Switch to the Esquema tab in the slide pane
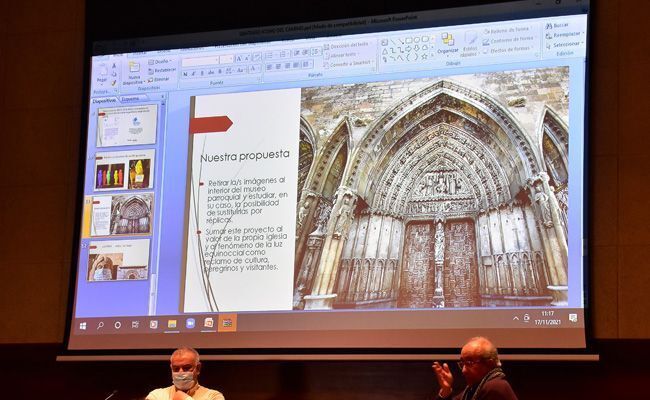This screenshot has height=400, width=650. click(131, 100)
